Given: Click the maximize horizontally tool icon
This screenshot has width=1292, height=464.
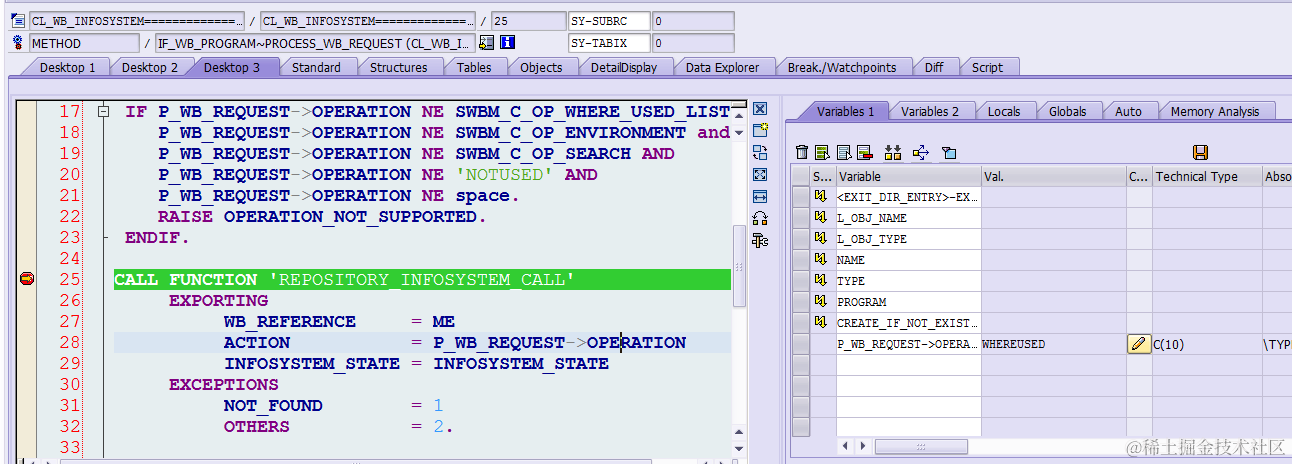Looking at the screenshot, I should point(760,197).
